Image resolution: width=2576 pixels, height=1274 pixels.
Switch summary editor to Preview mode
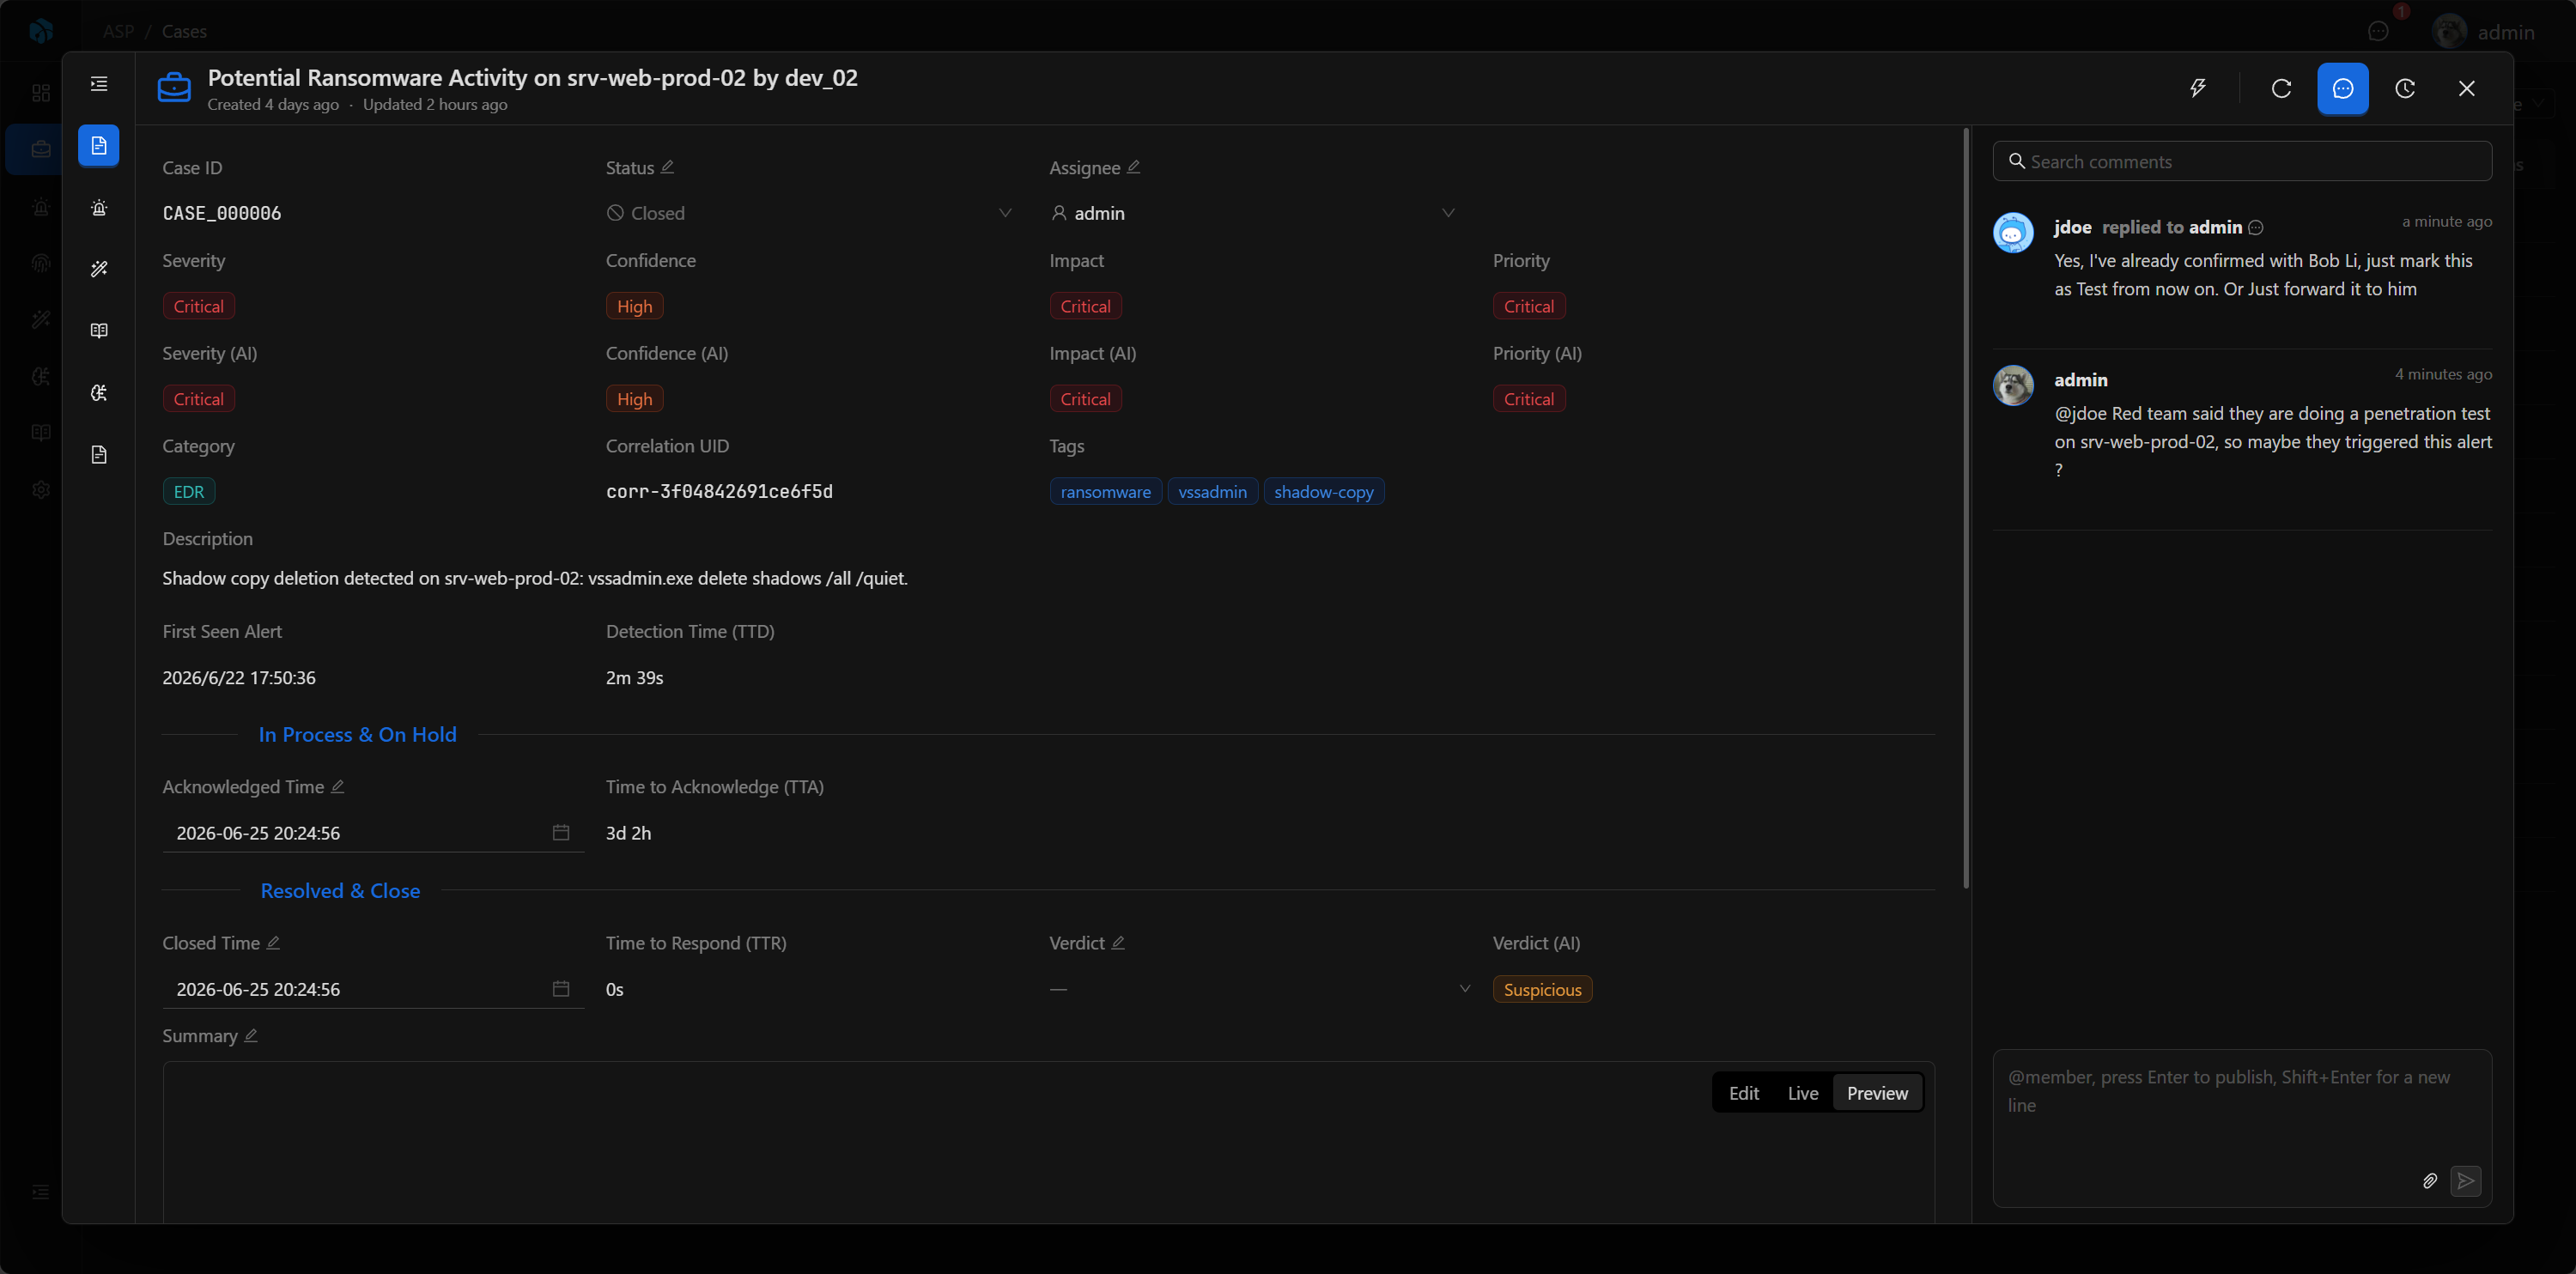tap(1877, 1093)
